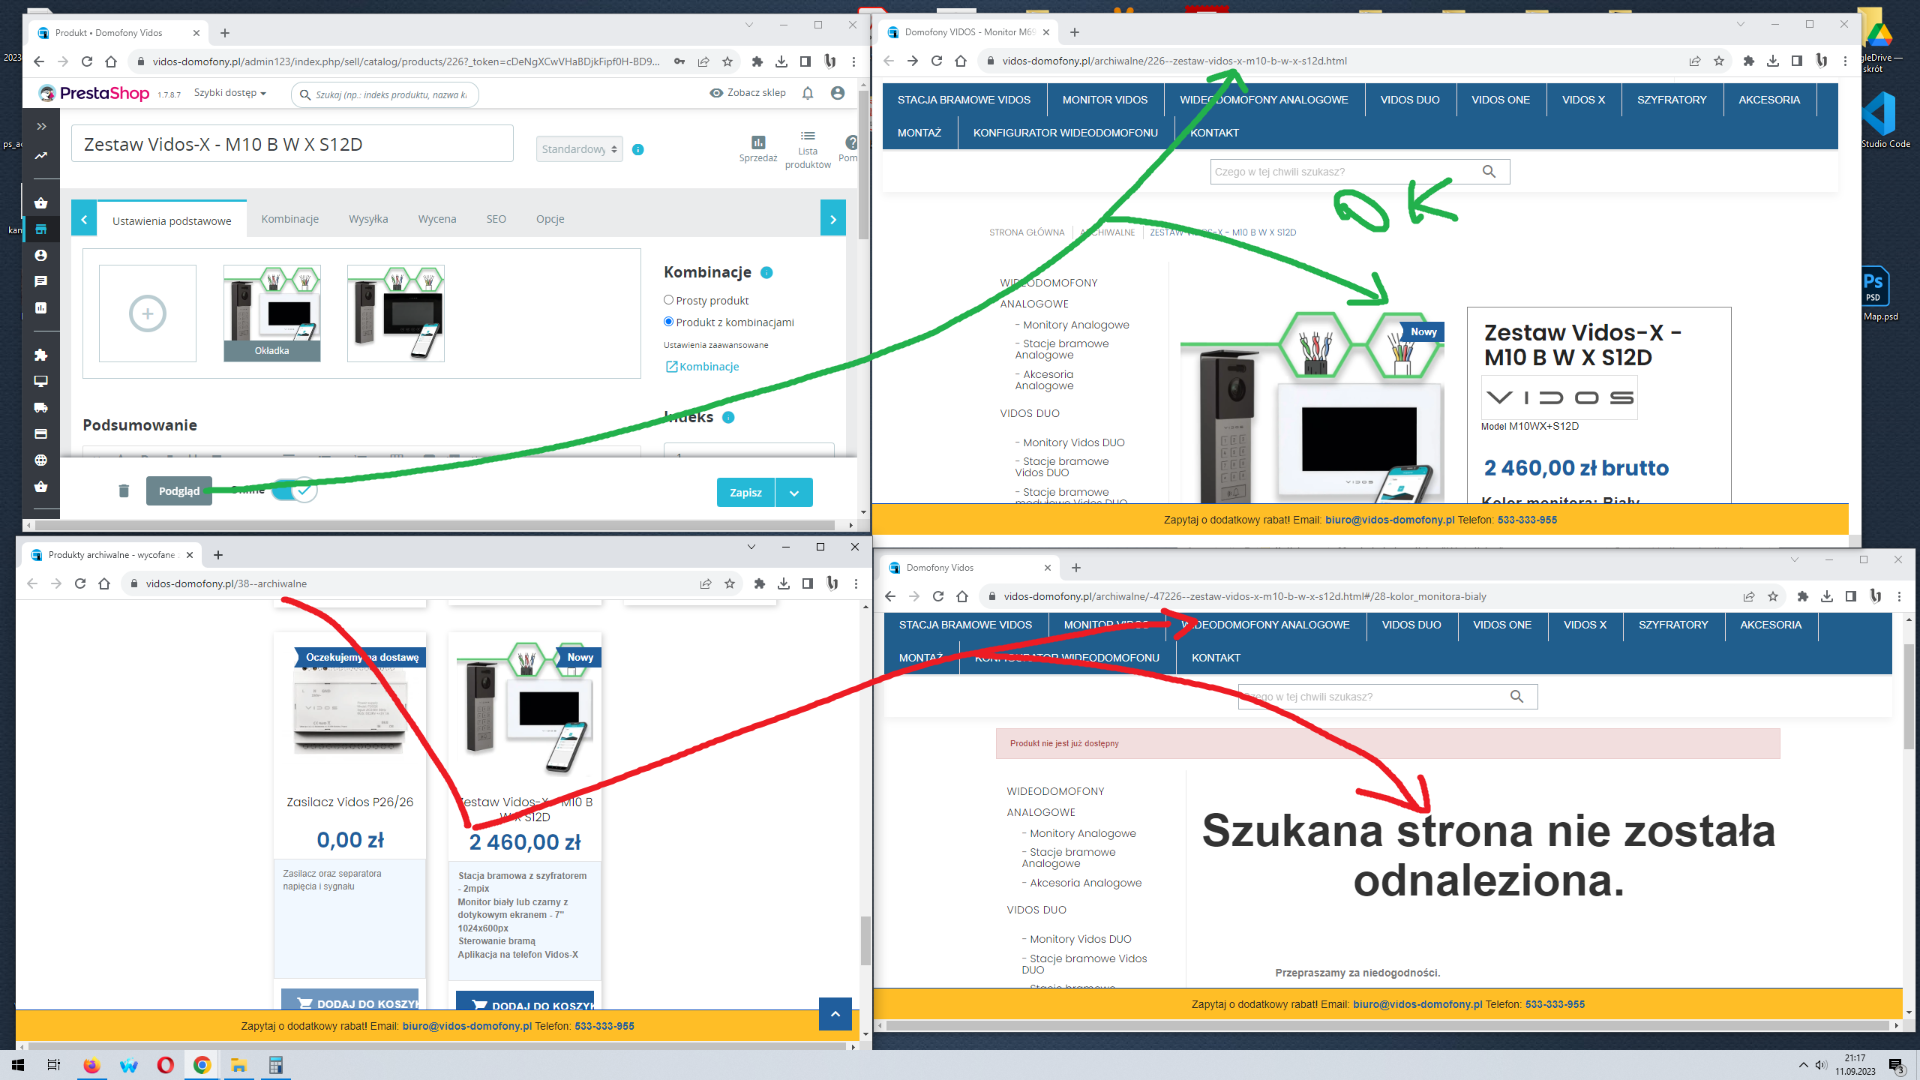Screen dimensions: 1920x1080
Task: Select the Prosty produkt radio button
Action: (669, 300)
